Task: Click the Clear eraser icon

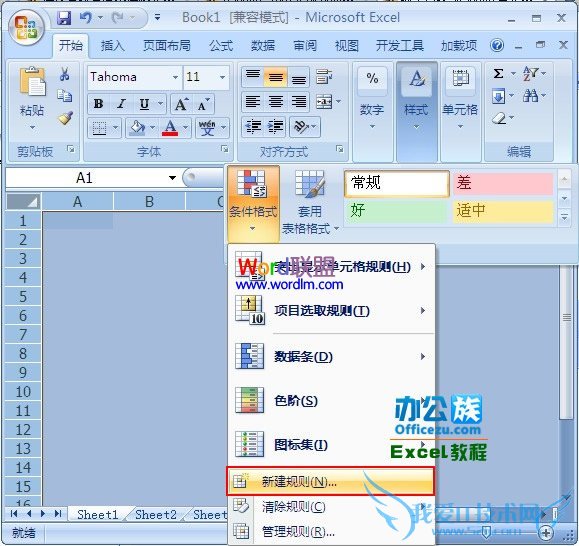Action: 499,118
